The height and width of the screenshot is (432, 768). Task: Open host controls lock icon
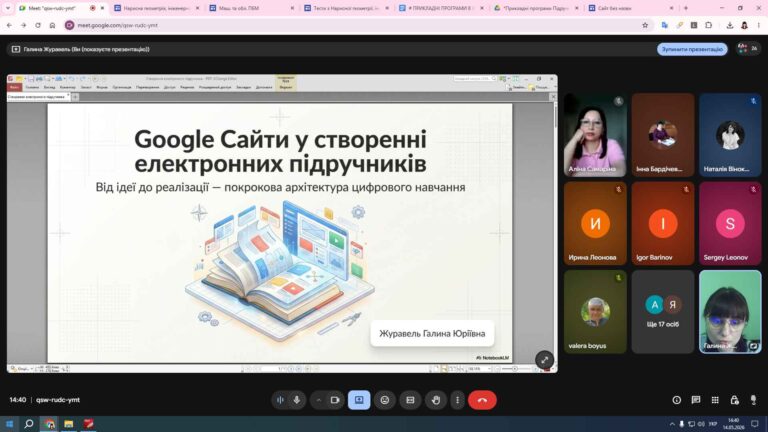pos(734,400)
